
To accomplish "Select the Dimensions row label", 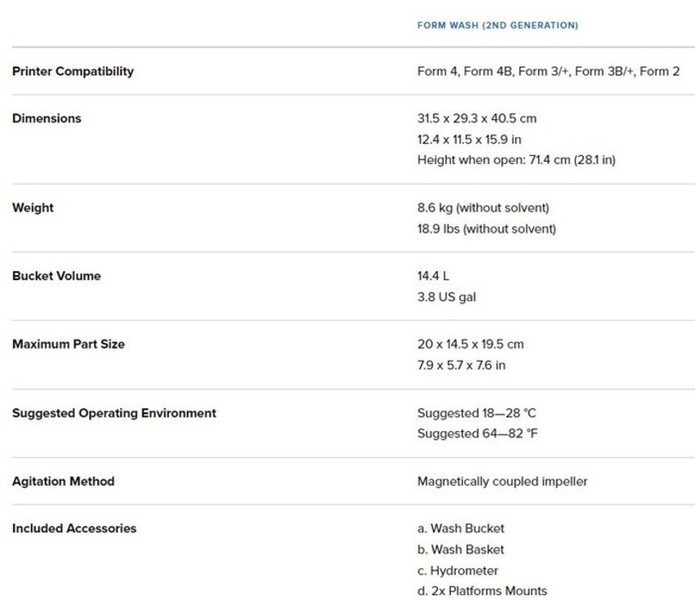I will click(47, 118).
